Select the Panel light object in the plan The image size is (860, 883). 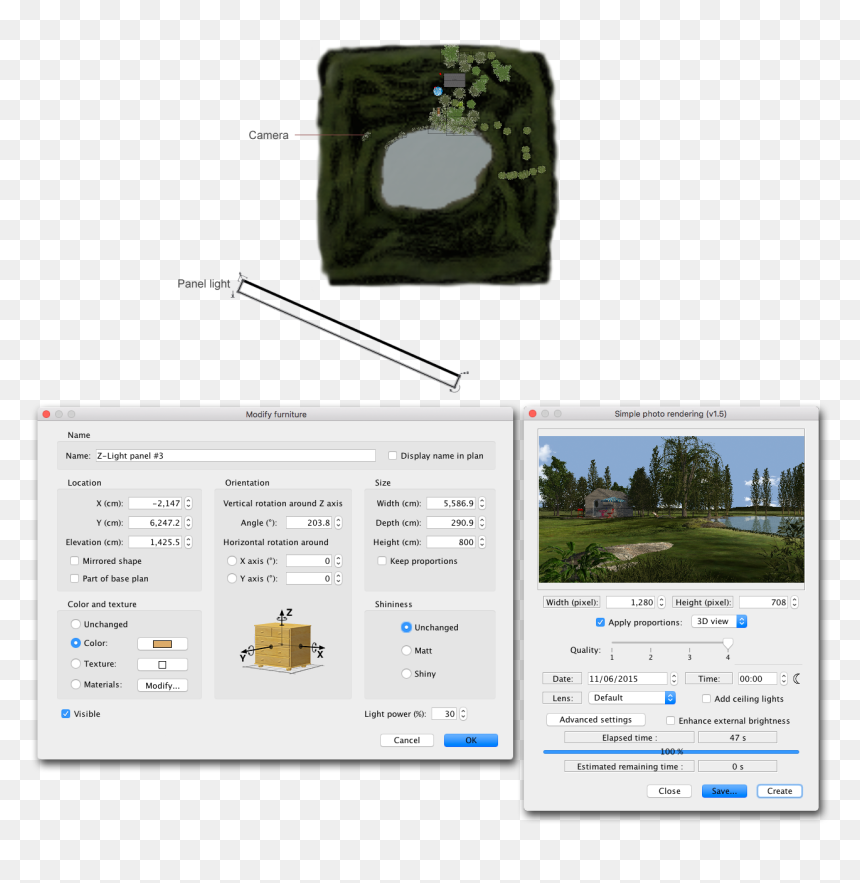349,333
